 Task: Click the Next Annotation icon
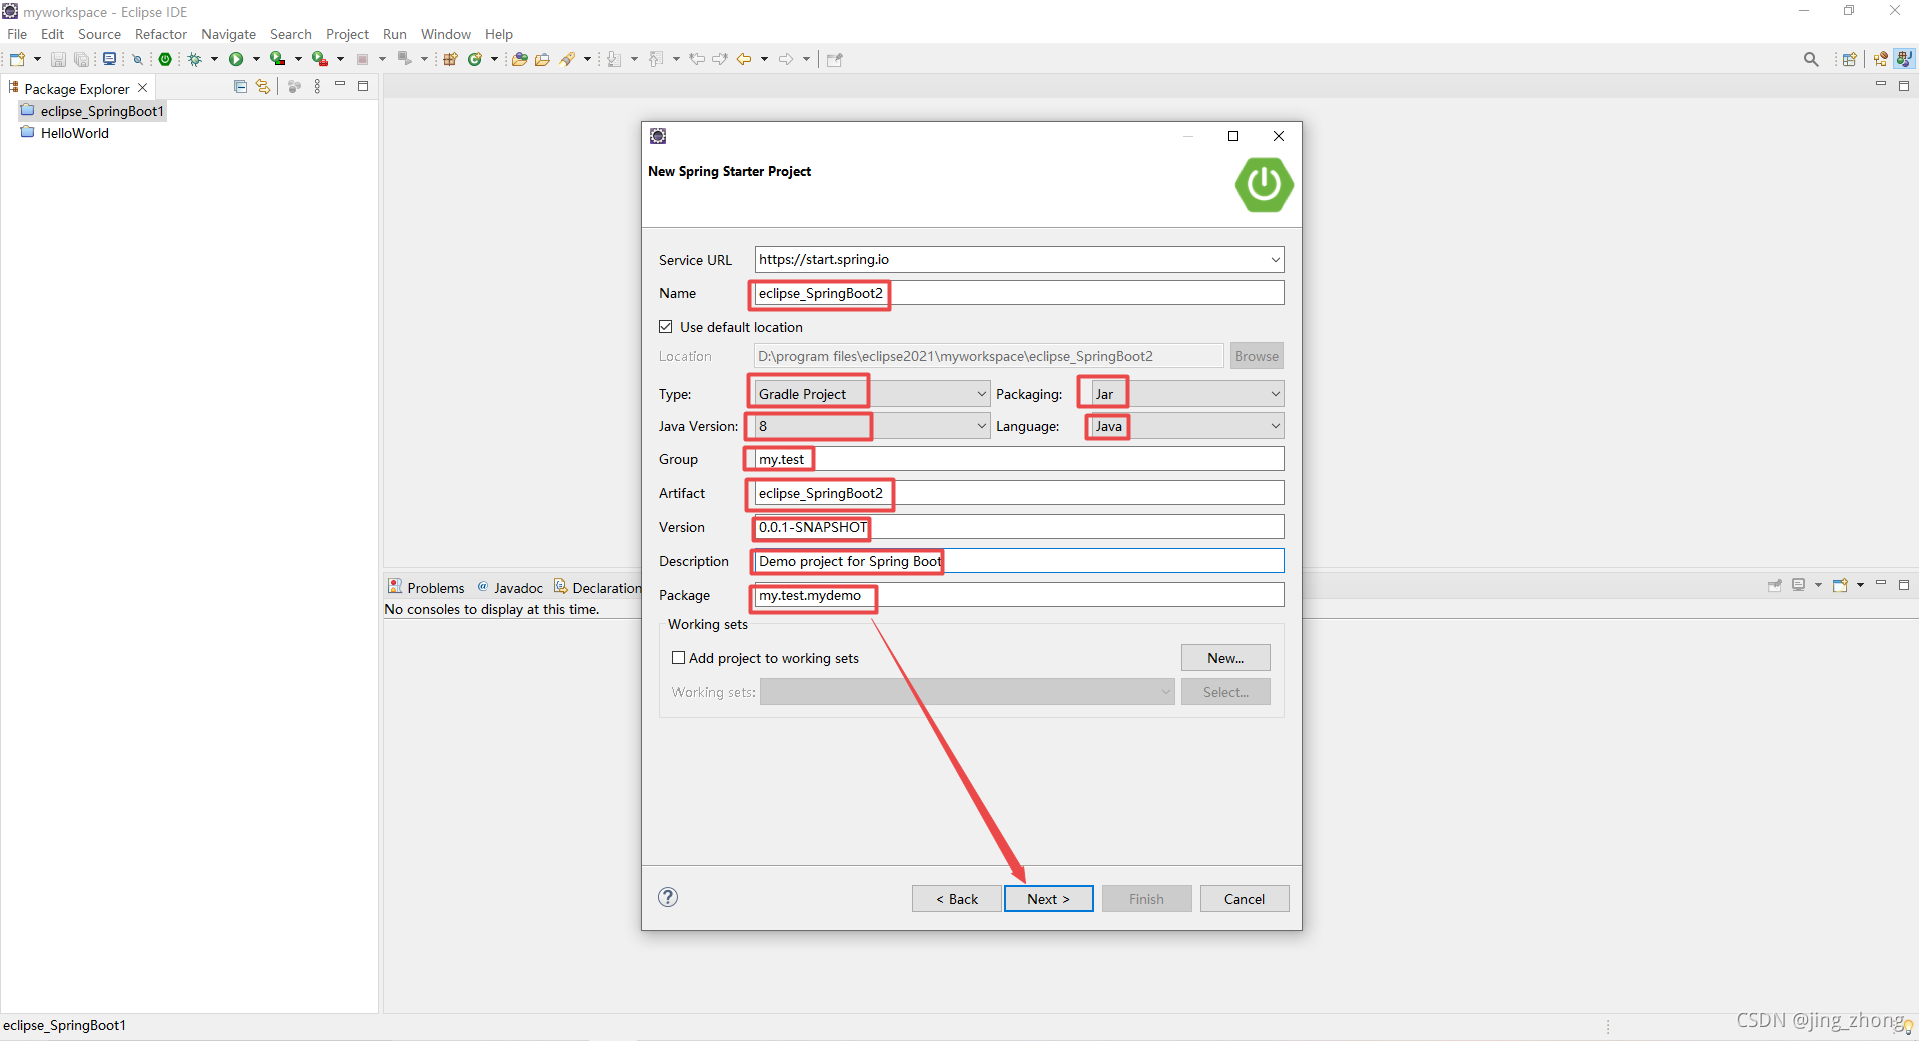click(613, 59)
